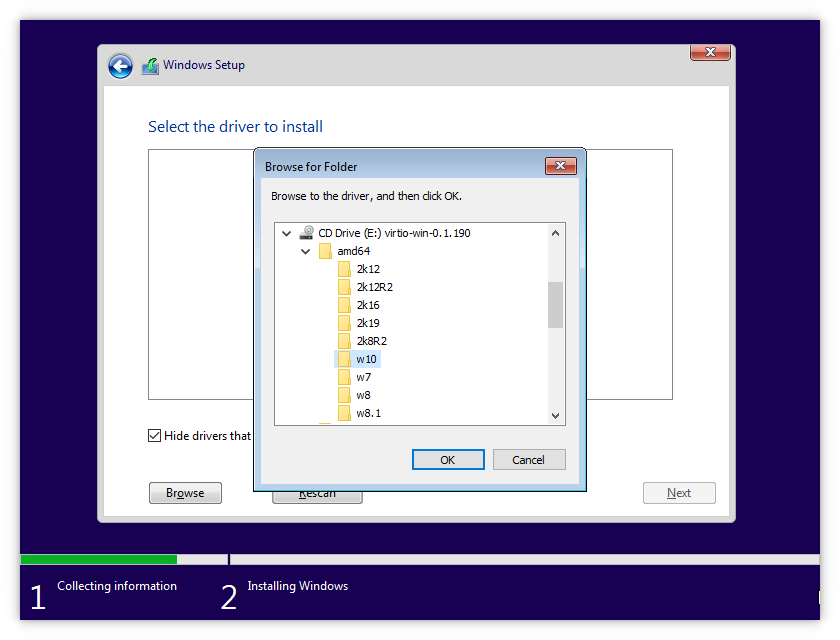The height and width of the screenshot is (640, 840).
Task: Click the w8.1 folder icon
Action: coord(344,413)
